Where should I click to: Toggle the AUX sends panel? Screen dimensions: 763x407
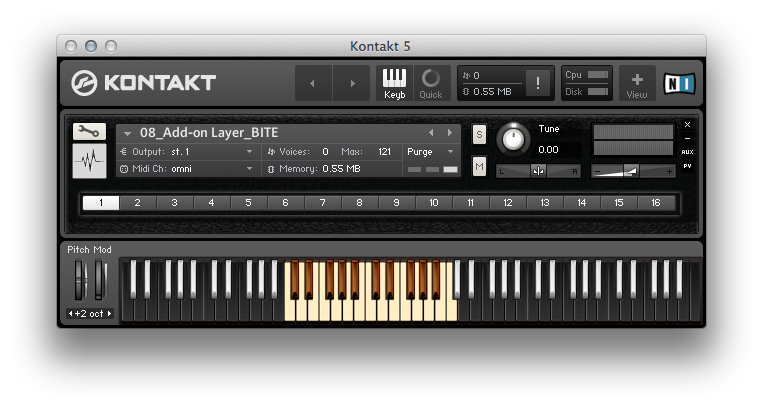click(x=688, y=152)
